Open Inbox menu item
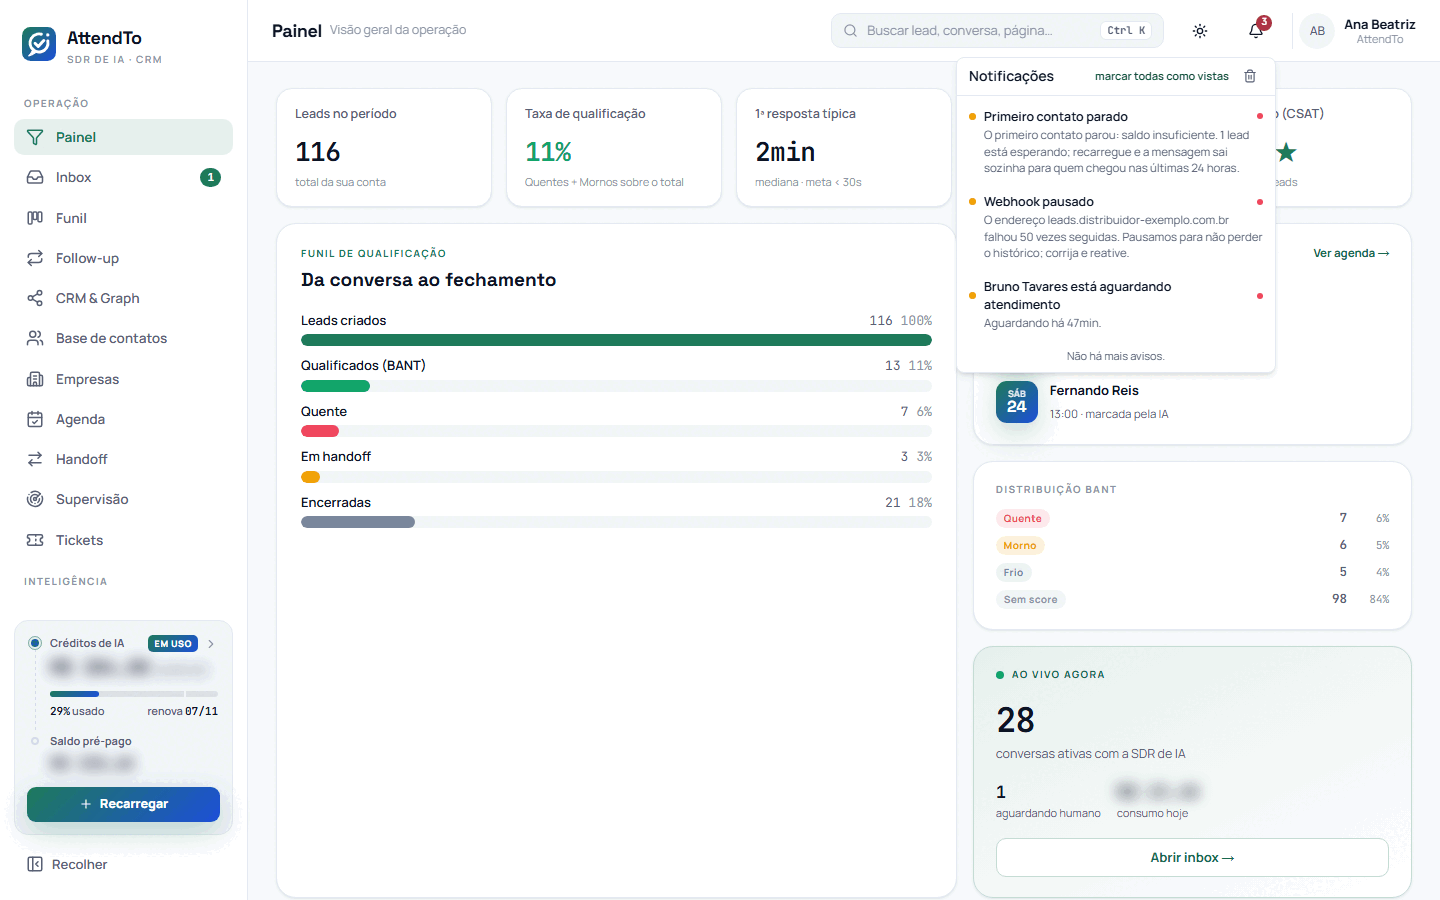 (123, 177)
